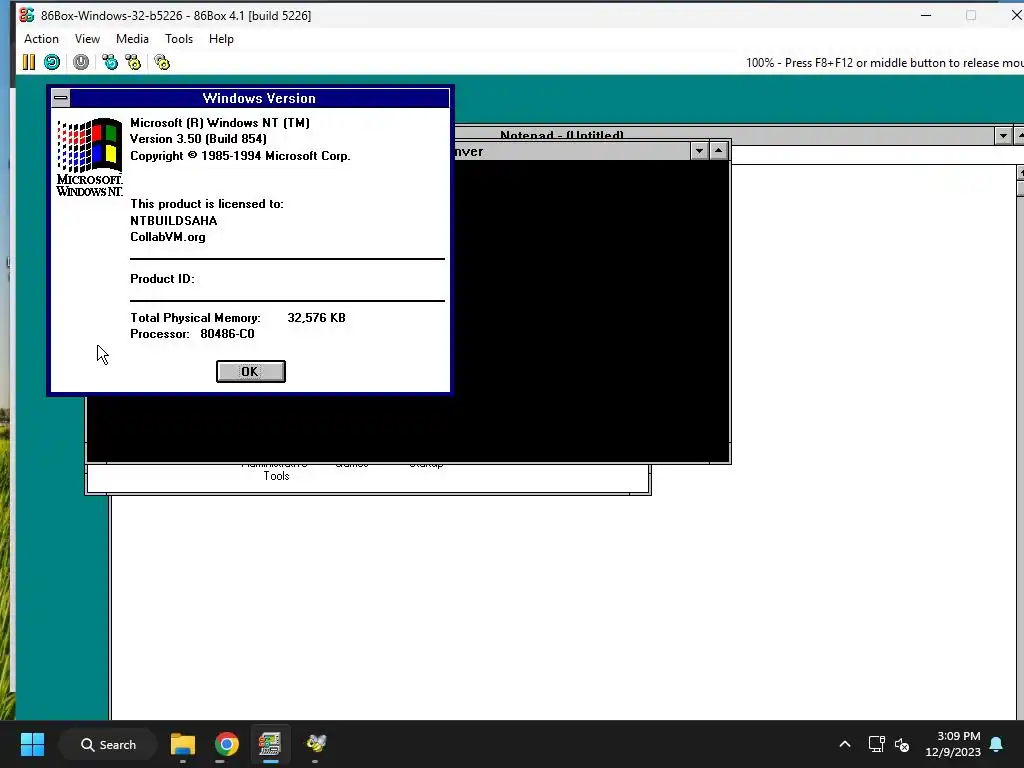Open notifications bell icon

tap(997, 744)
